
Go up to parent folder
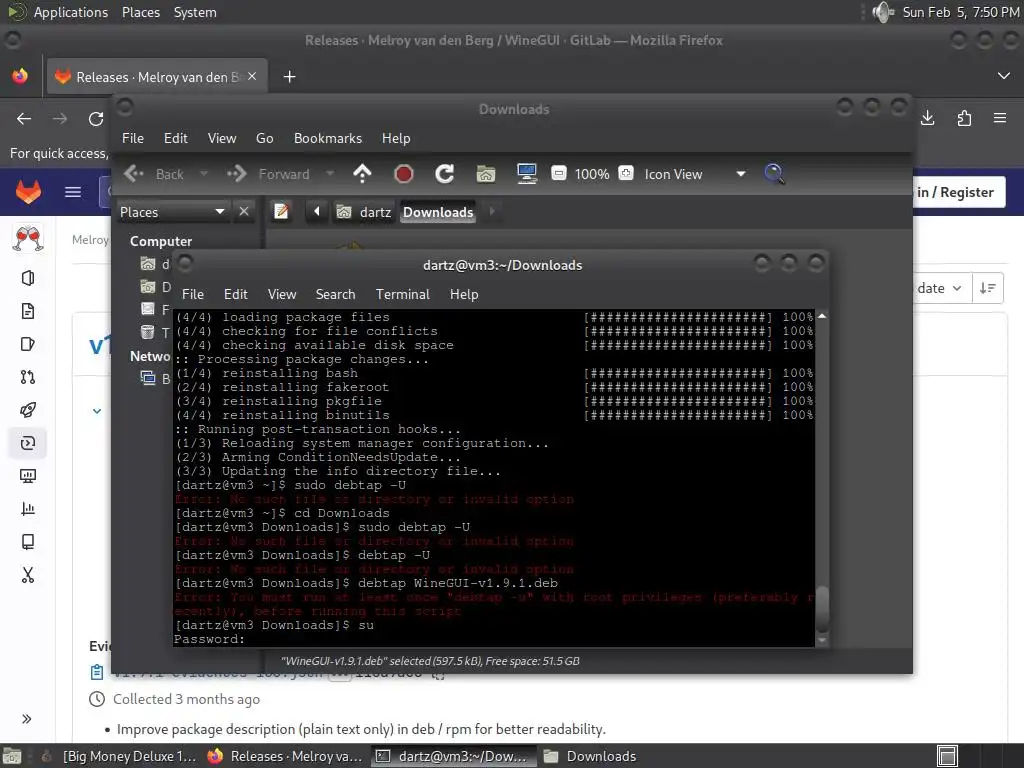click(362, 174)
